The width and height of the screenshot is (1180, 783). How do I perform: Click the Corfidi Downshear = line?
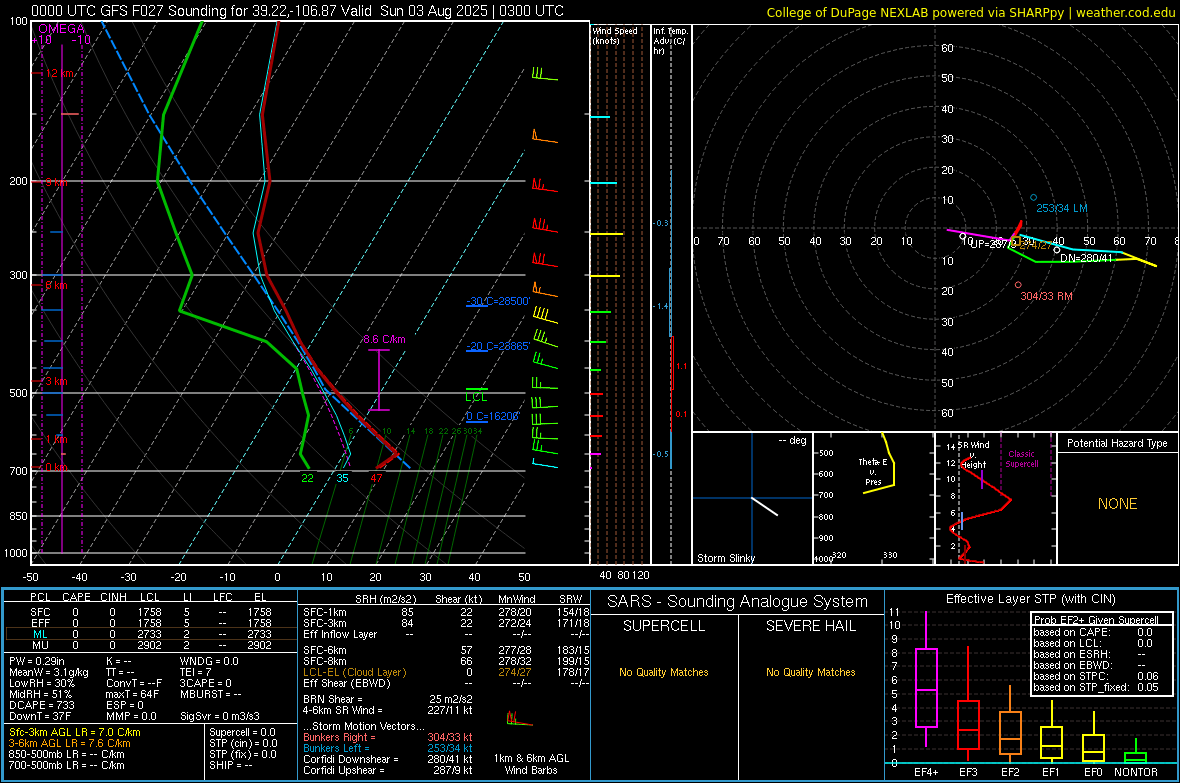[x=388, y=759]
